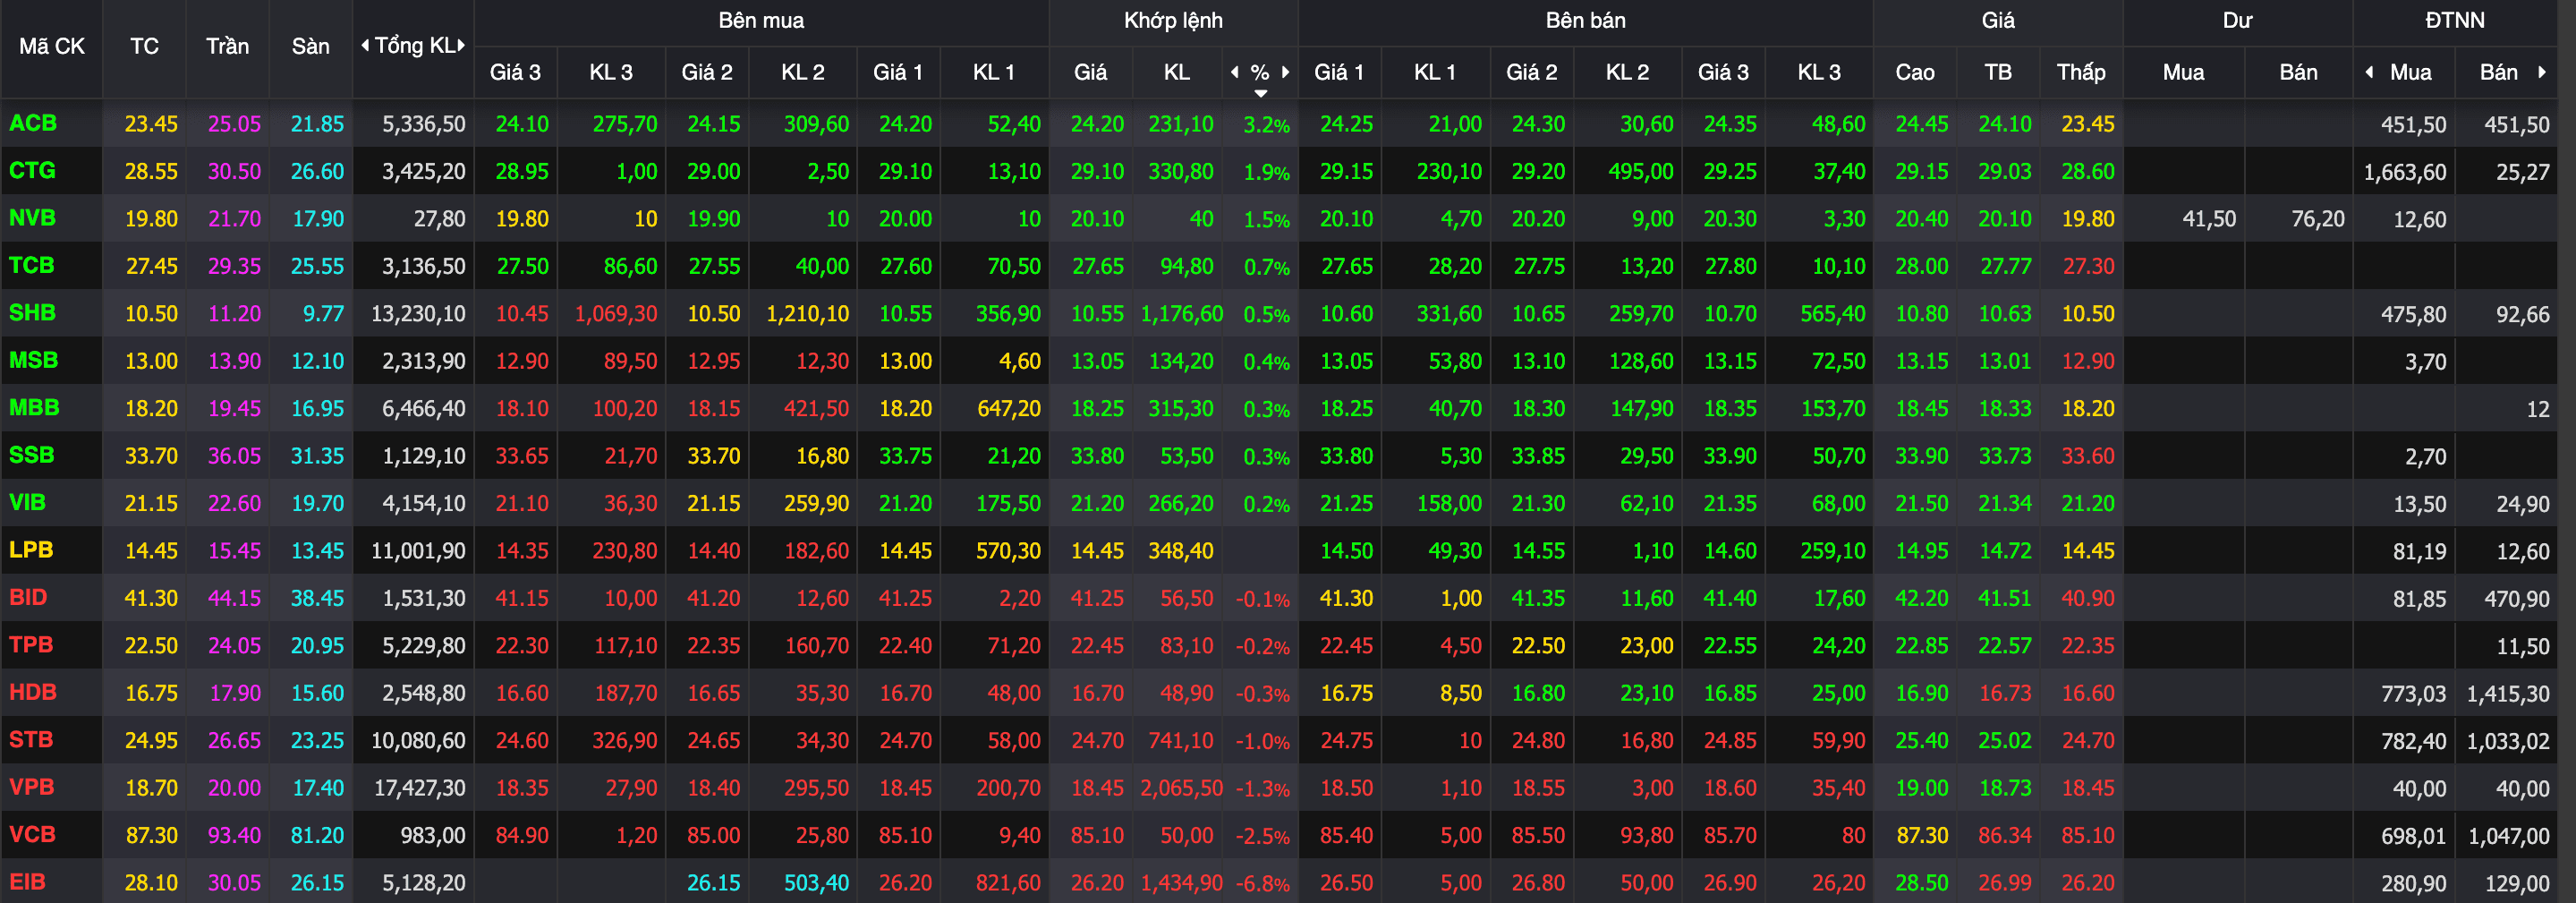
Task: Click VPB total volume 17,427,30
Action: pyautogui.click(x=420, y=788)
